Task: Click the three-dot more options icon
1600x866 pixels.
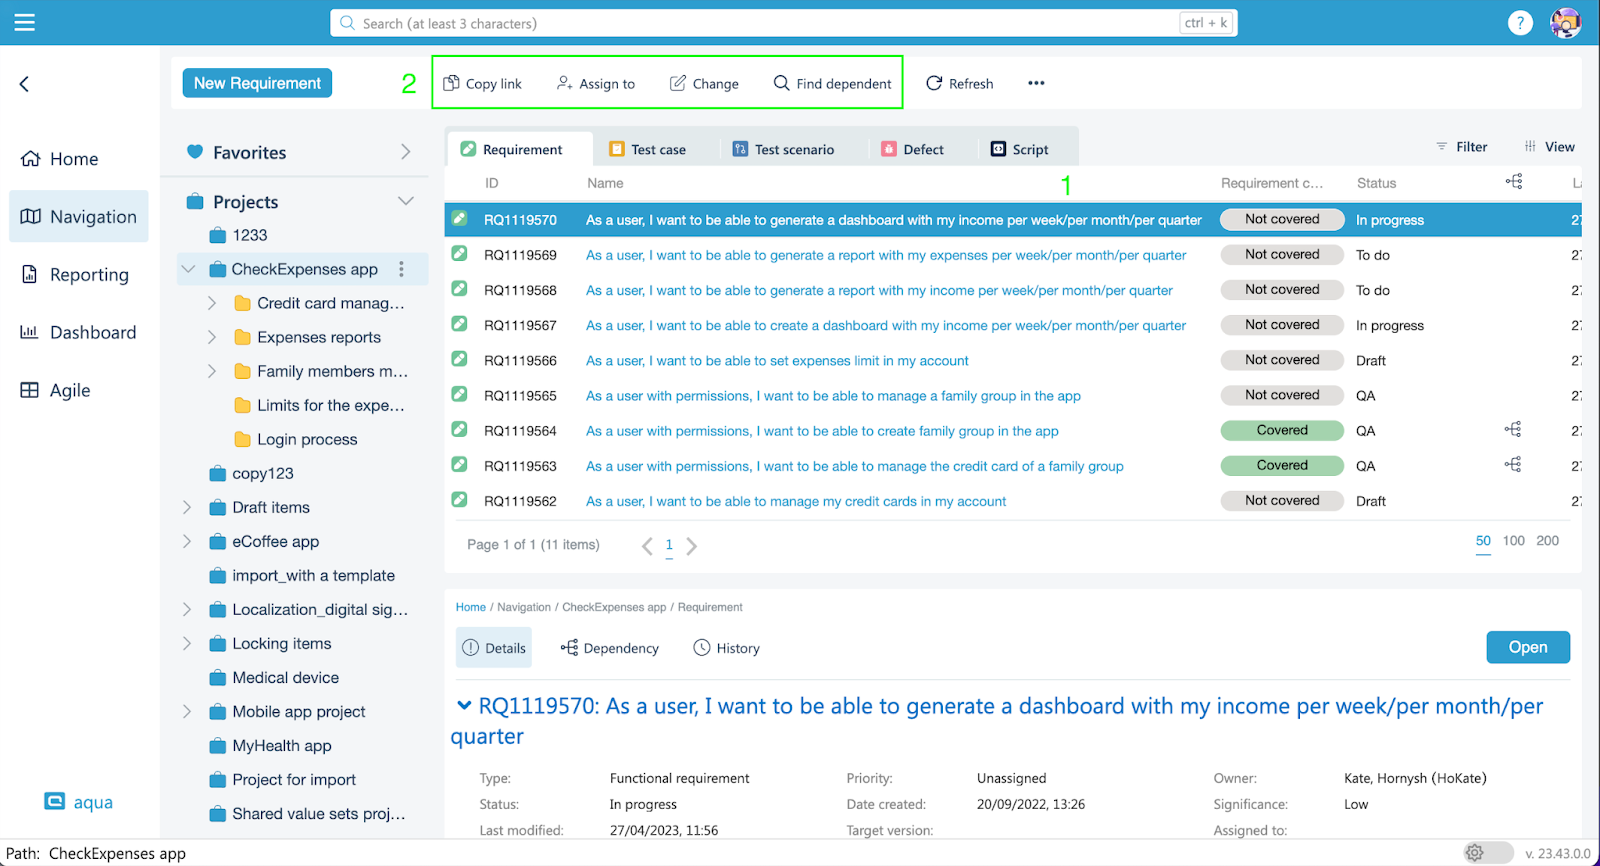Action: tap(1036, 83)
